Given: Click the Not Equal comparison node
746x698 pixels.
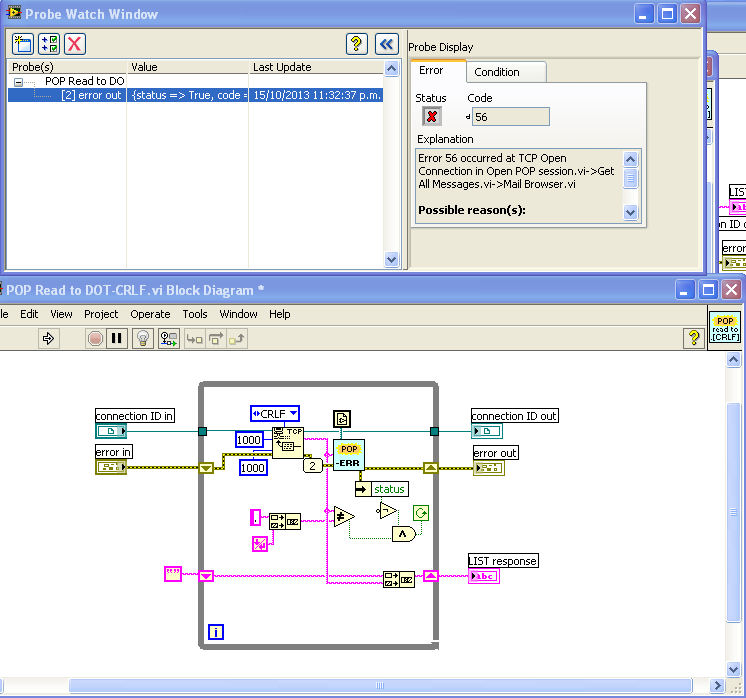Looking at the screenshot, I should (x=344, y=516).
